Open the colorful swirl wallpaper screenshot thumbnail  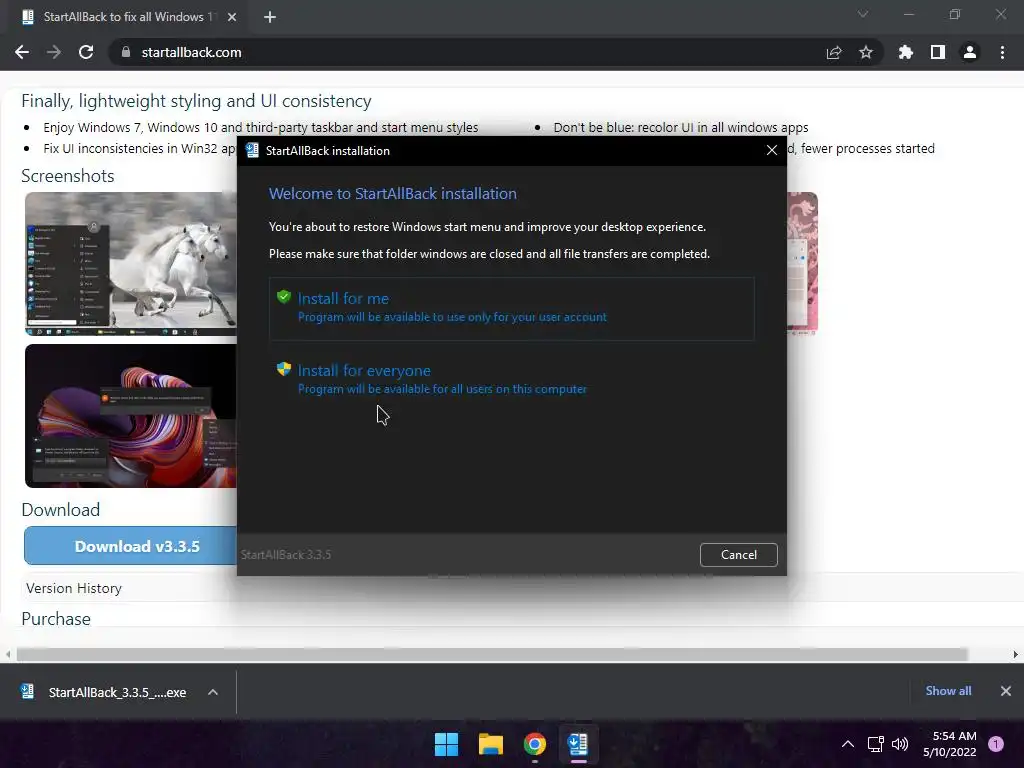click(131, 416)
